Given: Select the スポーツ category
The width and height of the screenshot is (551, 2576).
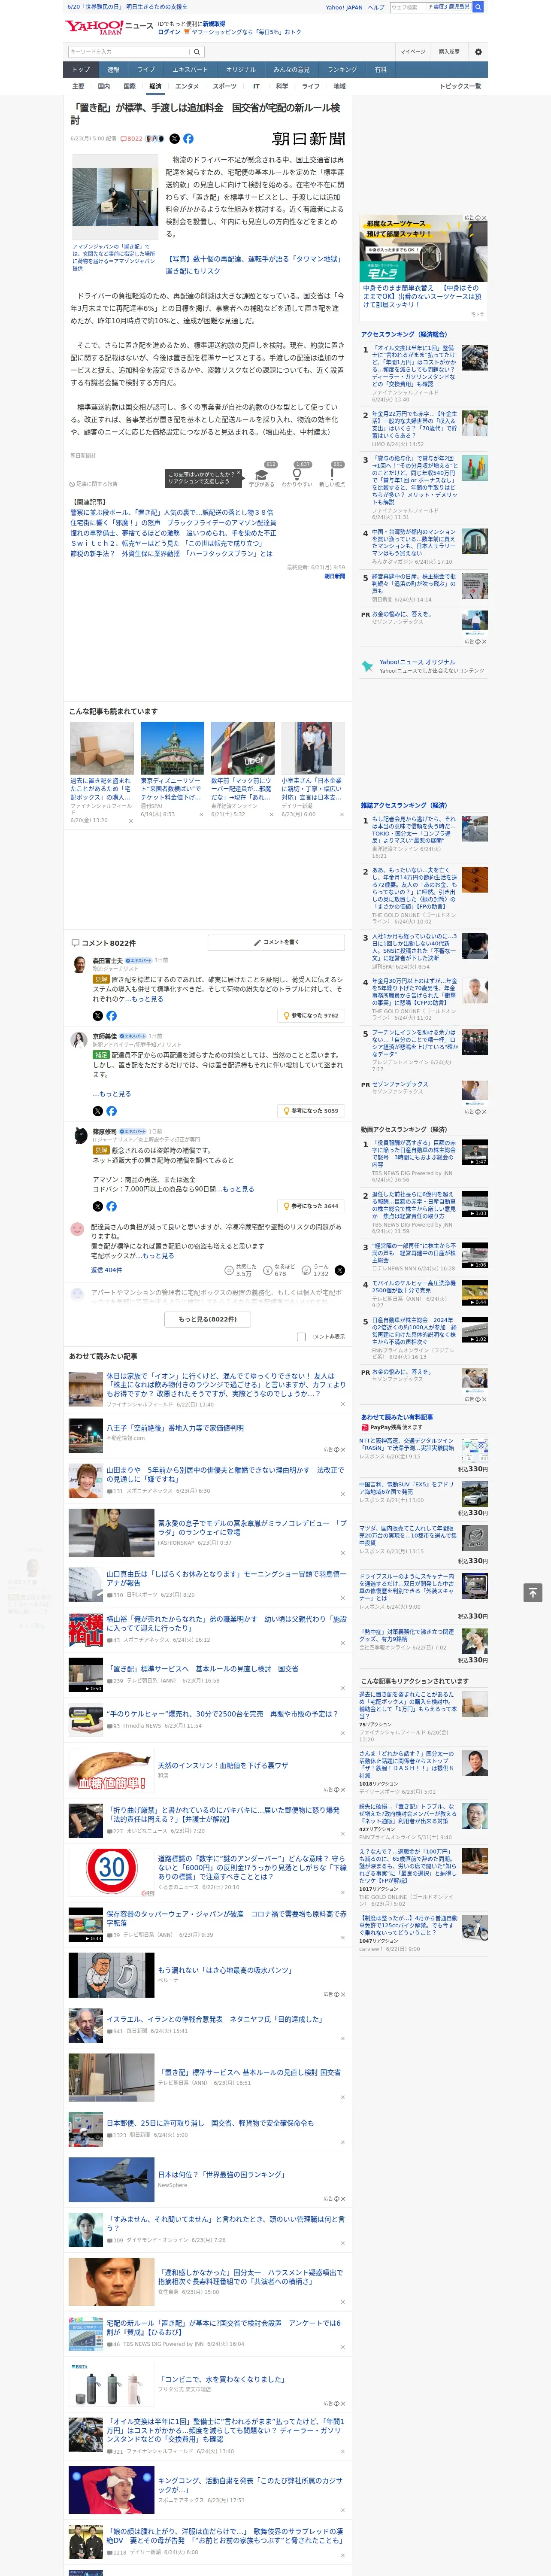Looking at the screenshot, I should 225,86.
